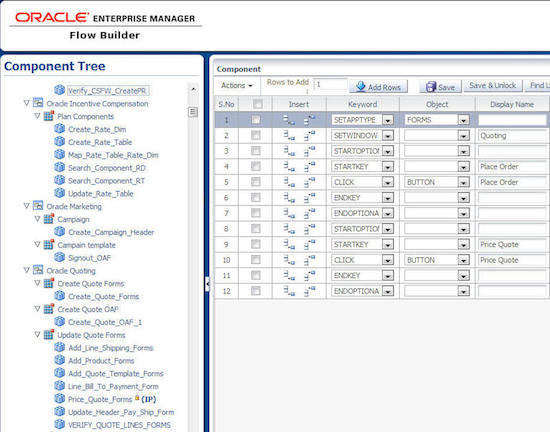
Task: Click the Plan Components grid icon
Action: (x=49, y=116)
